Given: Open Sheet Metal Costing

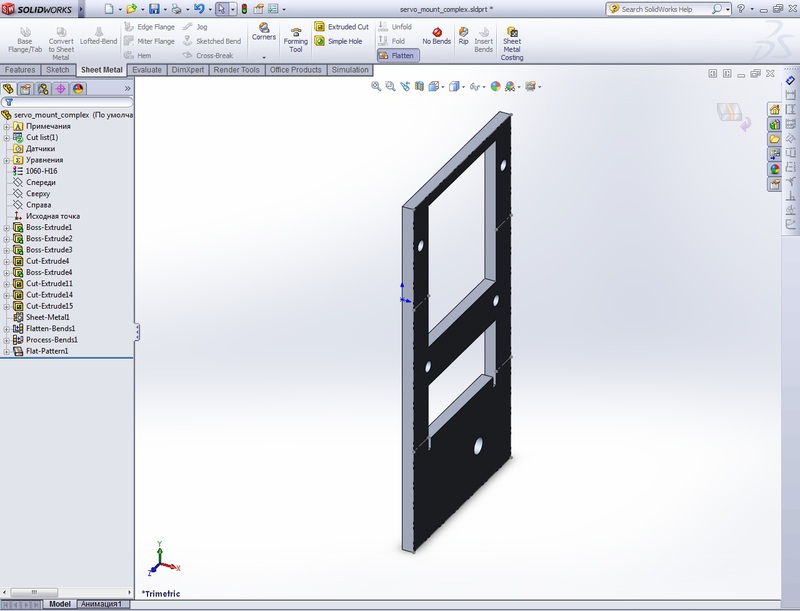Looking at the screenshot, I should (512, 44).
